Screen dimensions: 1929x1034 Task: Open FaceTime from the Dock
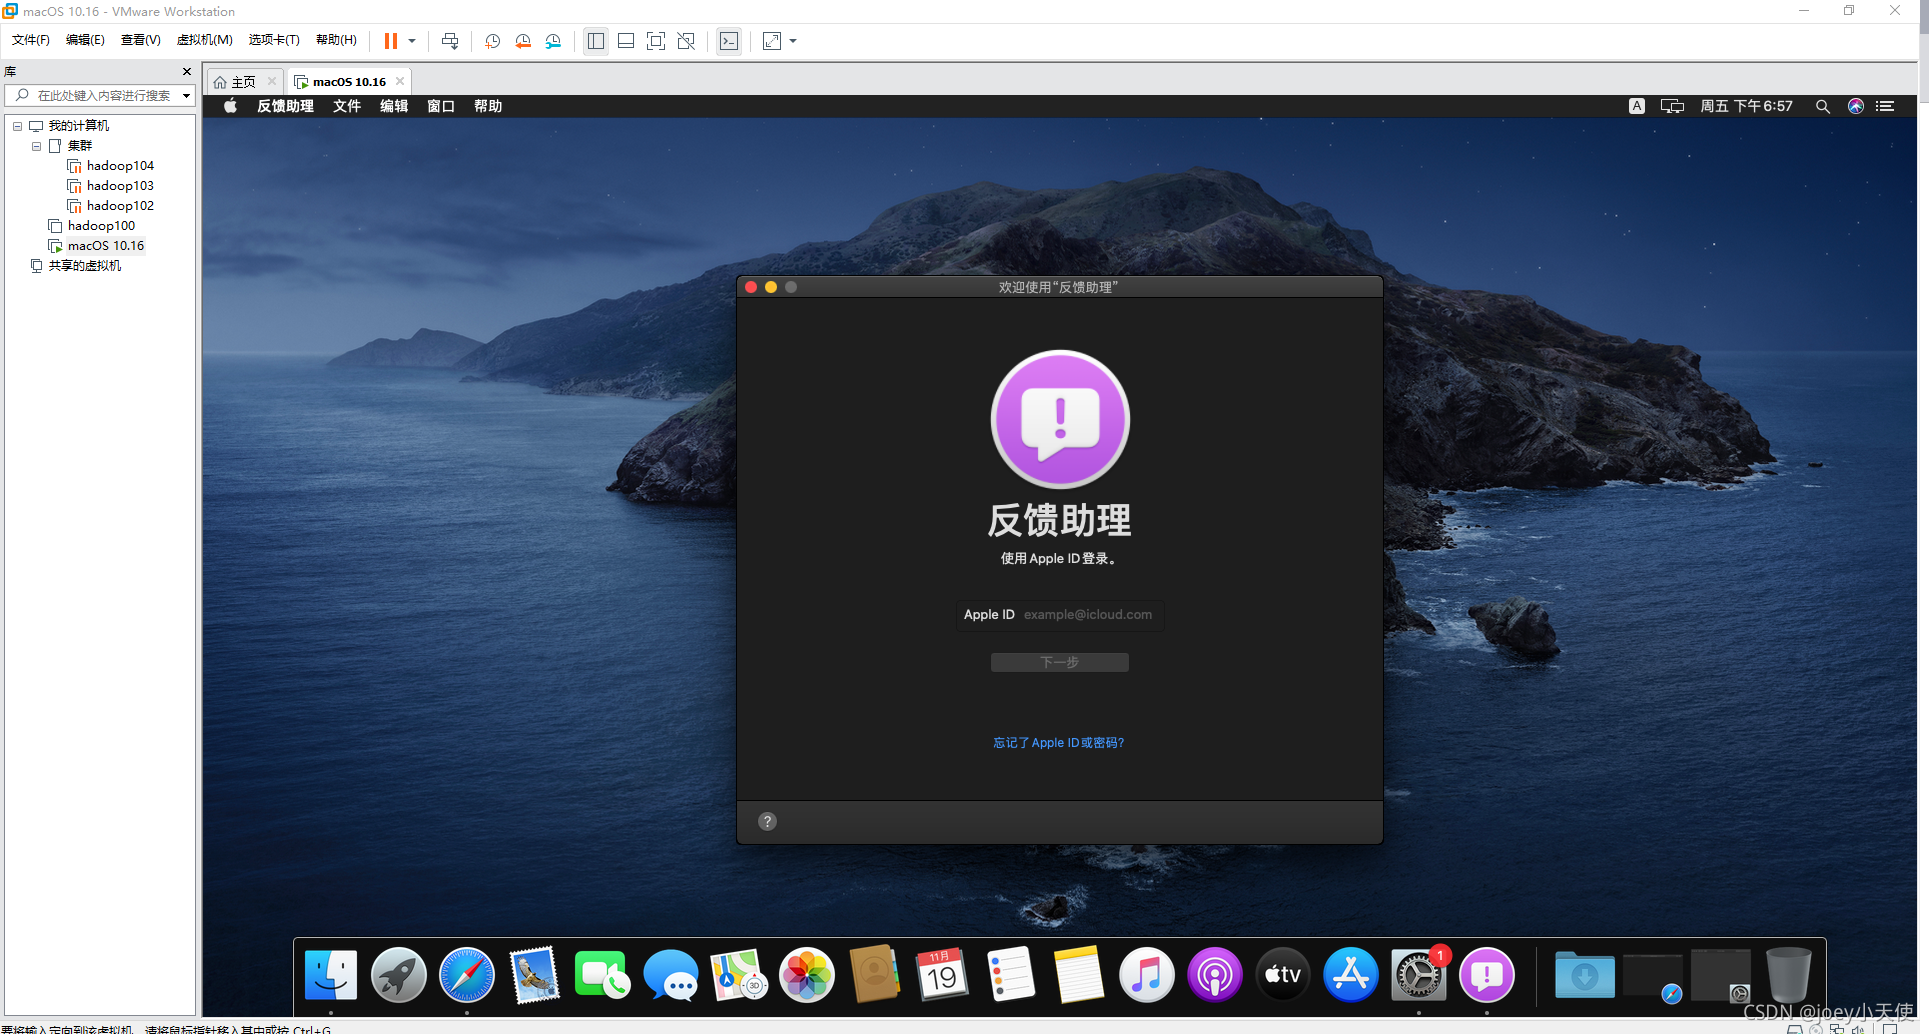pos(603,975)
